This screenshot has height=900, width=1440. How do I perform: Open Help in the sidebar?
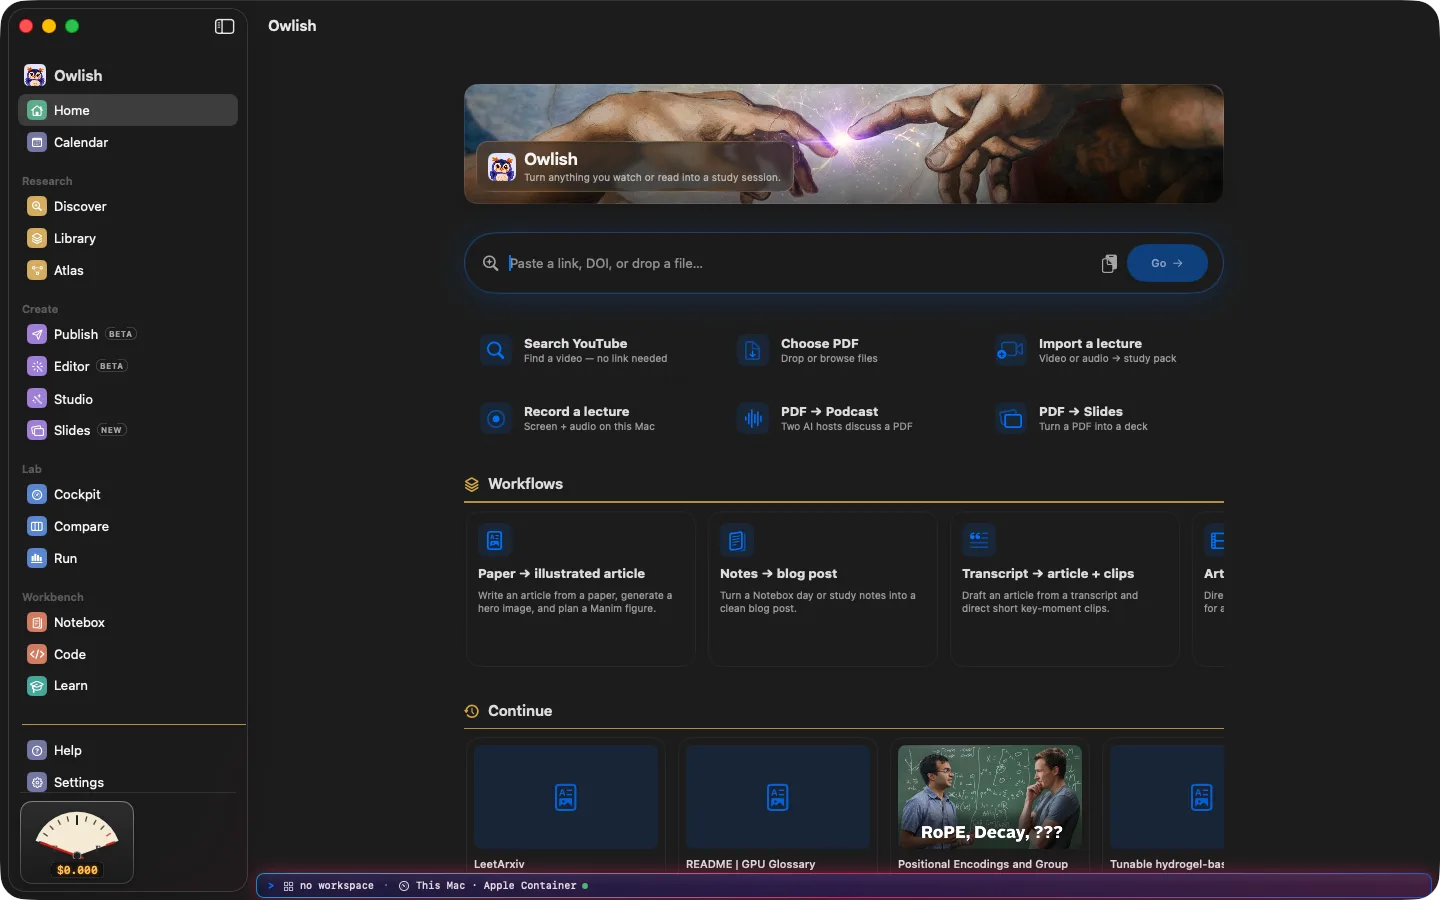coord(128,750)
